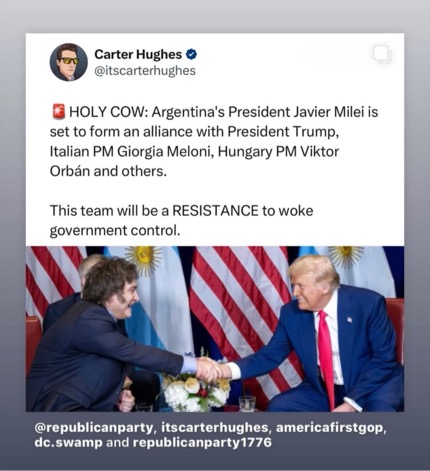Click the left Argentine flag sun emblem

coord(144,258)
